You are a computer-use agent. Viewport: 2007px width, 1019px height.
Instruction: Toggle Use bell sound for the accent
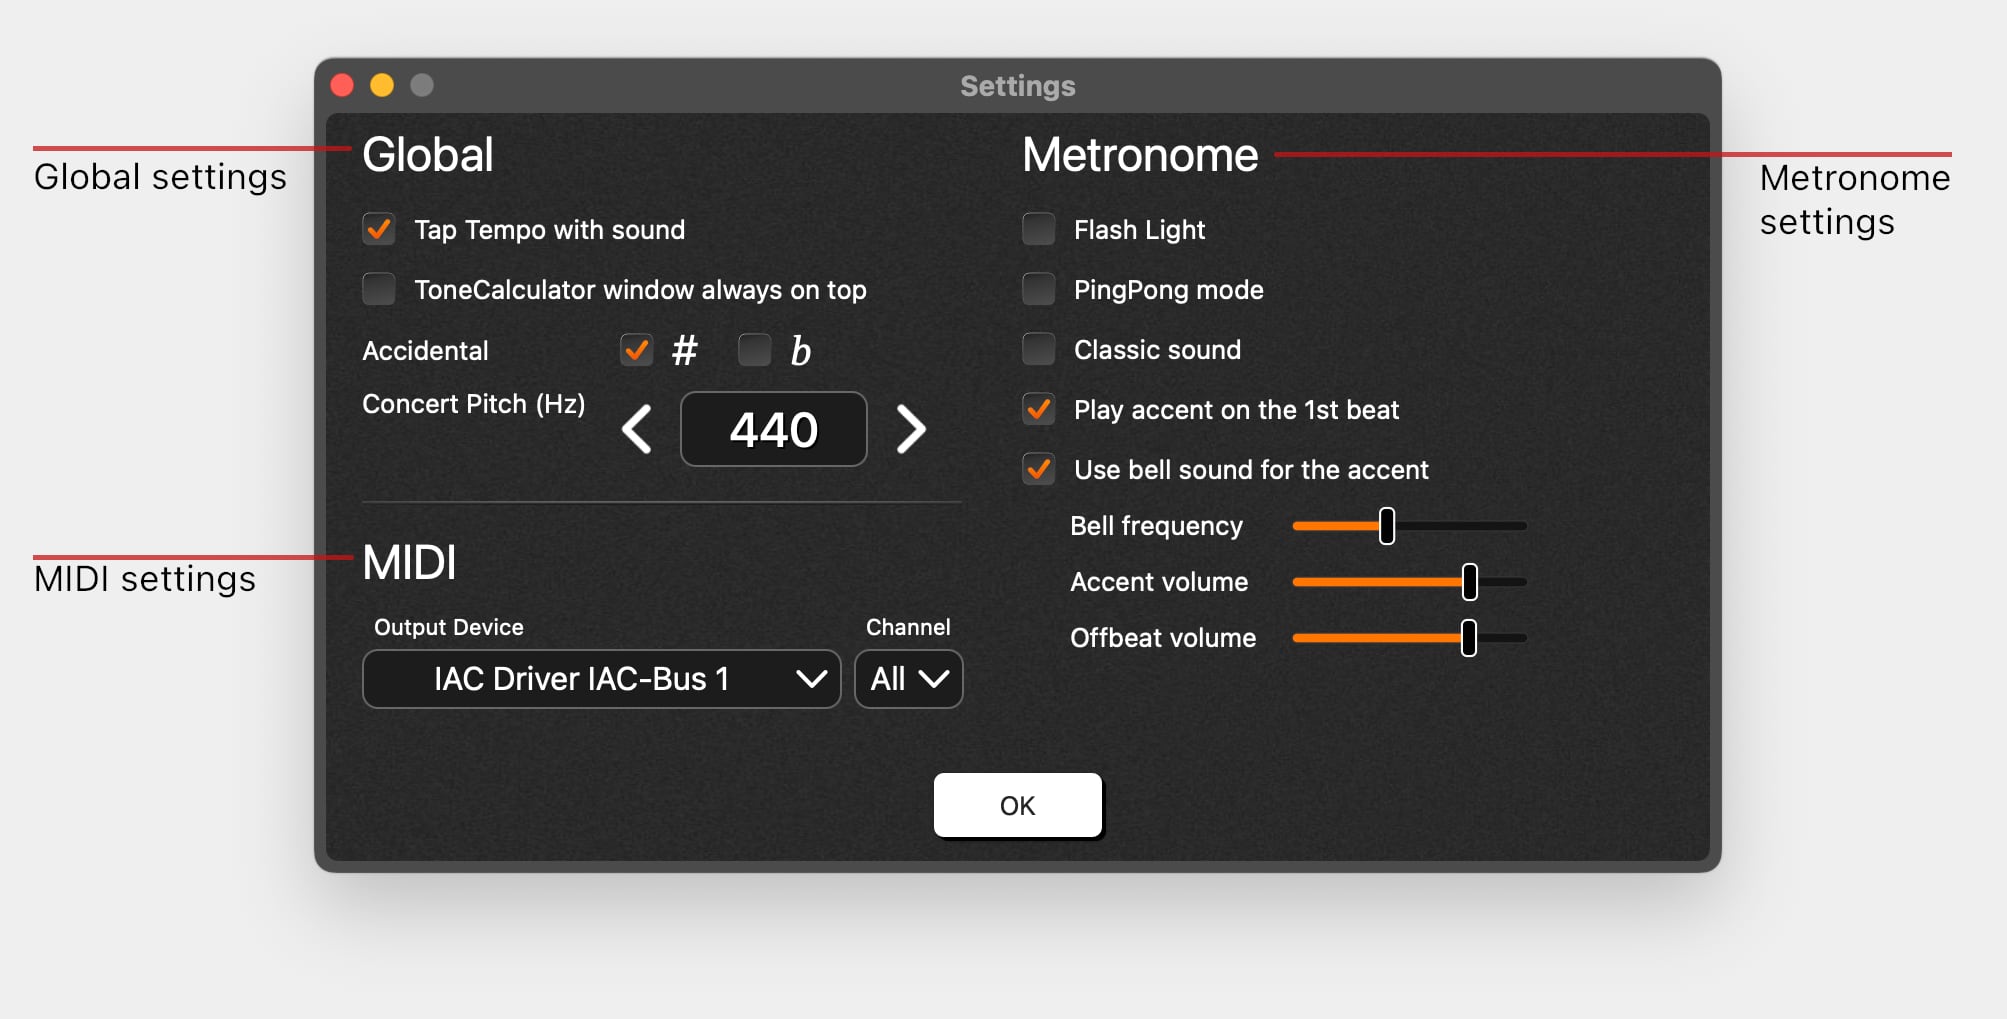tap(1039, 469)
